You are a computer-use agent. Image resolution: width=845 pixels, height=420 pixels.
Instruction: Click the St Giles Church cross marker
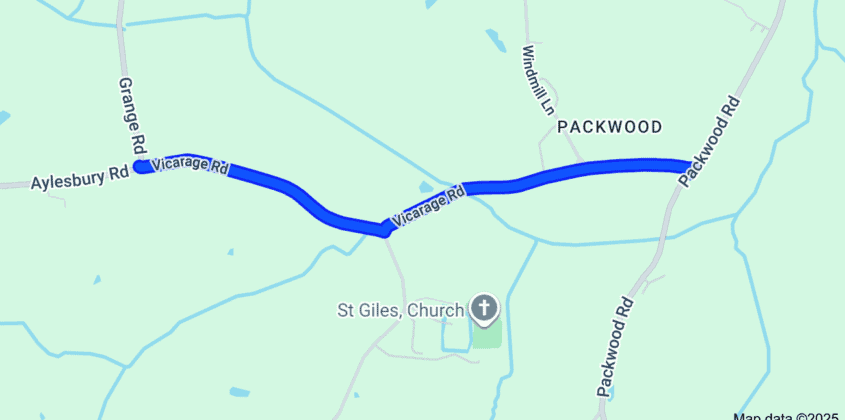point(484,309)
